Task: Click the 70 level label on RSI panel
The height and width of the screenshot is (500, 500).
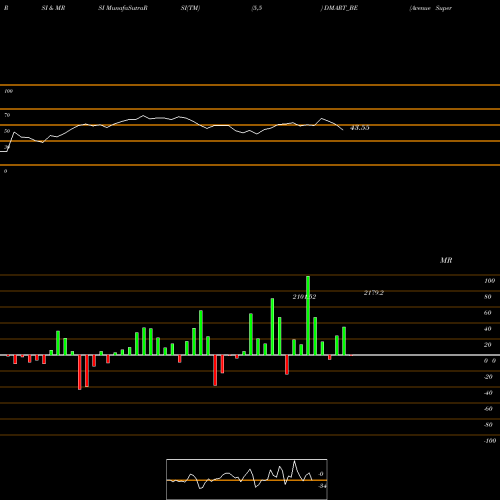Action: [7, 115]
